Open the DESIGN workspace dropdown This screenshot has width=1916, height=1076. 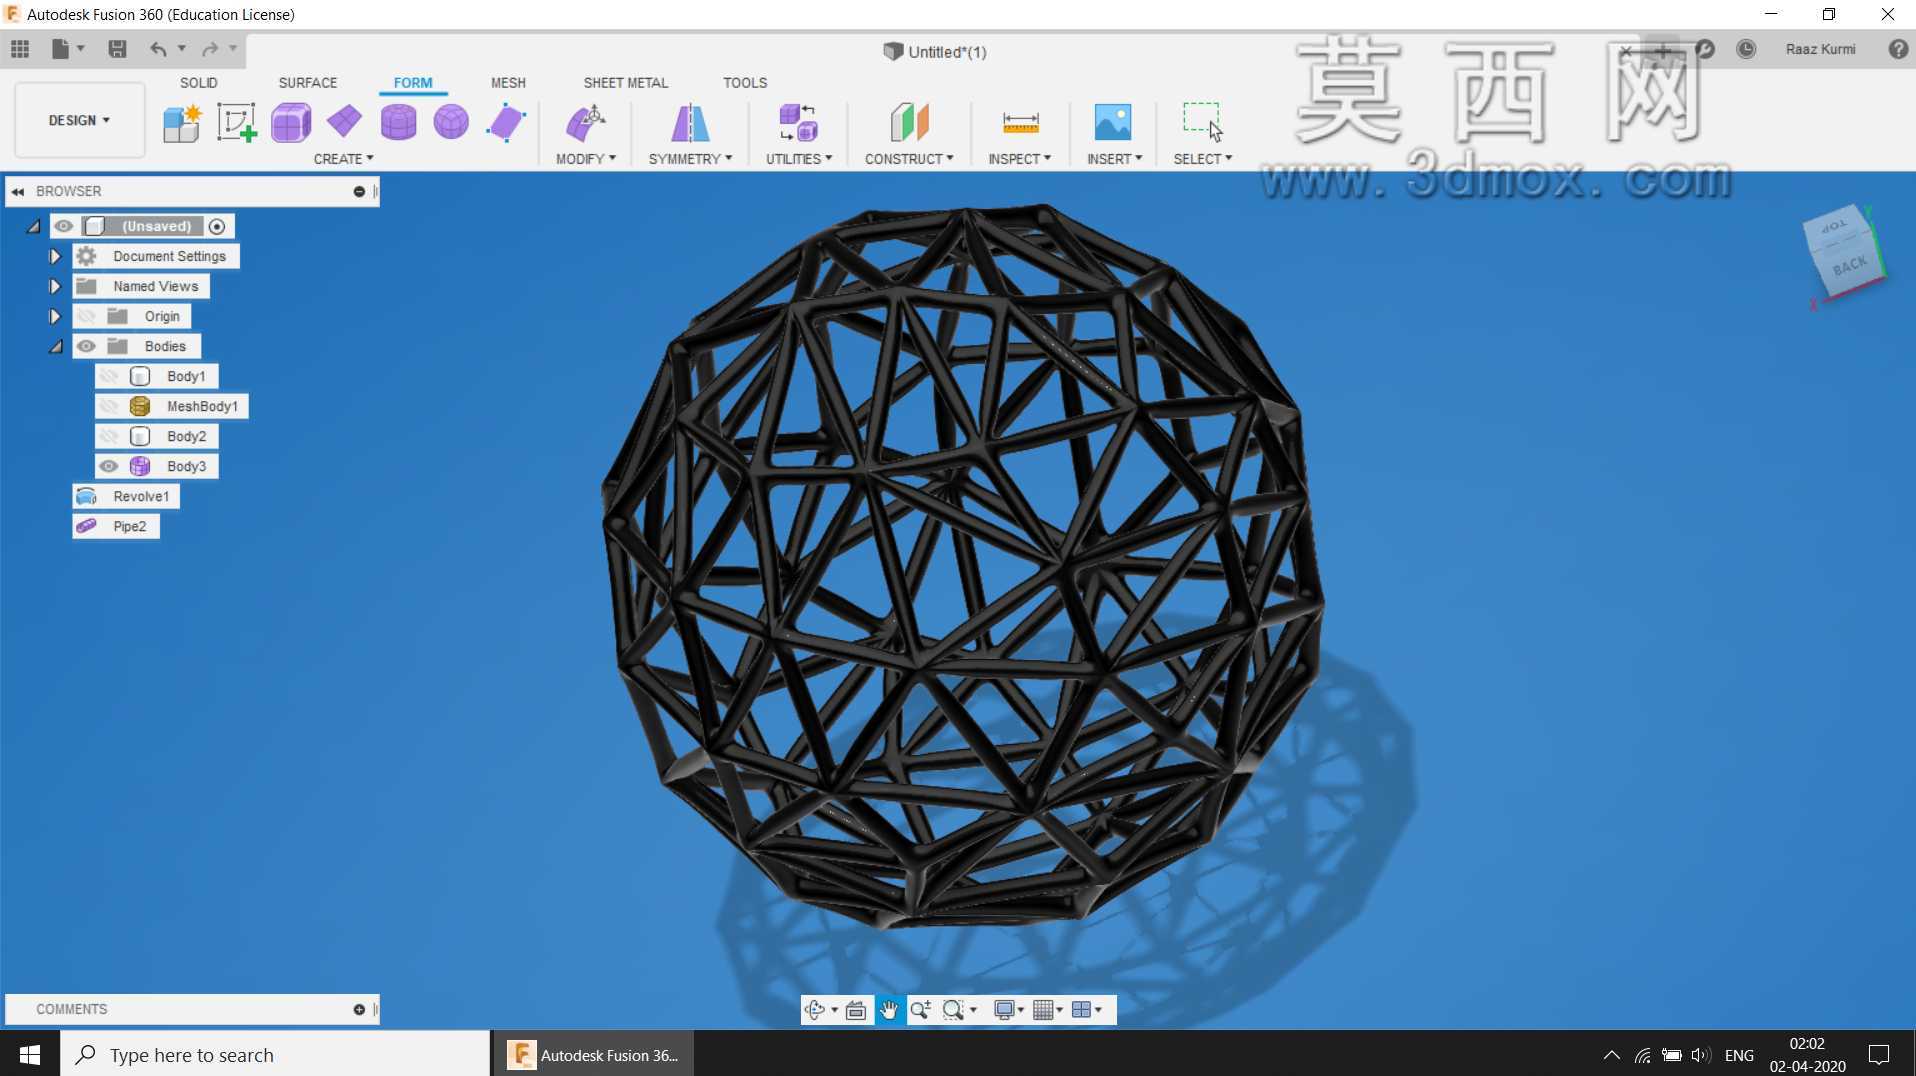79,120
